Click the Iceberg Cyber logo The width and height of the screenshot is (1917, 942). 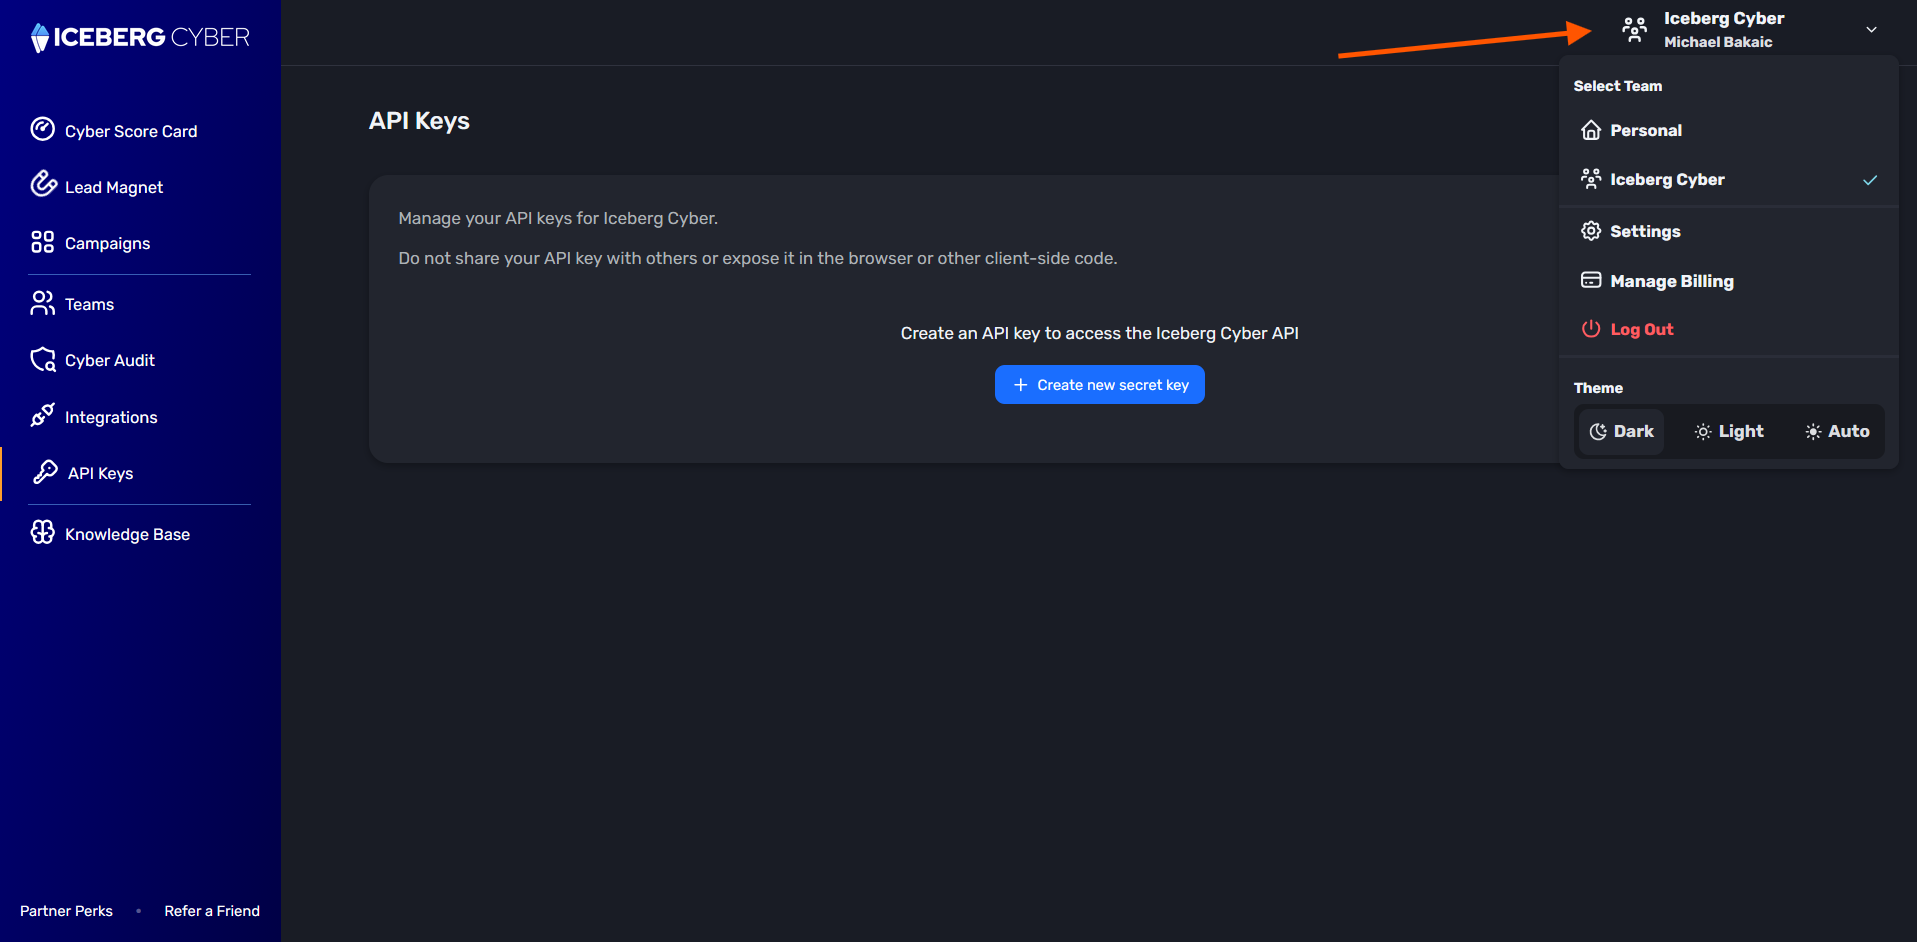pyautogui.click(x=140, y=37)
